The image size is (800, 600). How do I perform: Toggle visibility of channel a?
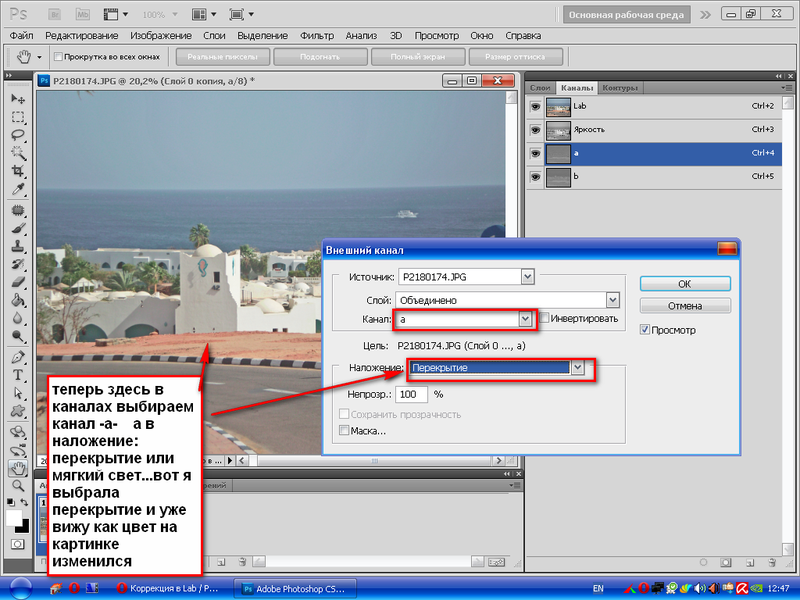click(535, 154)
